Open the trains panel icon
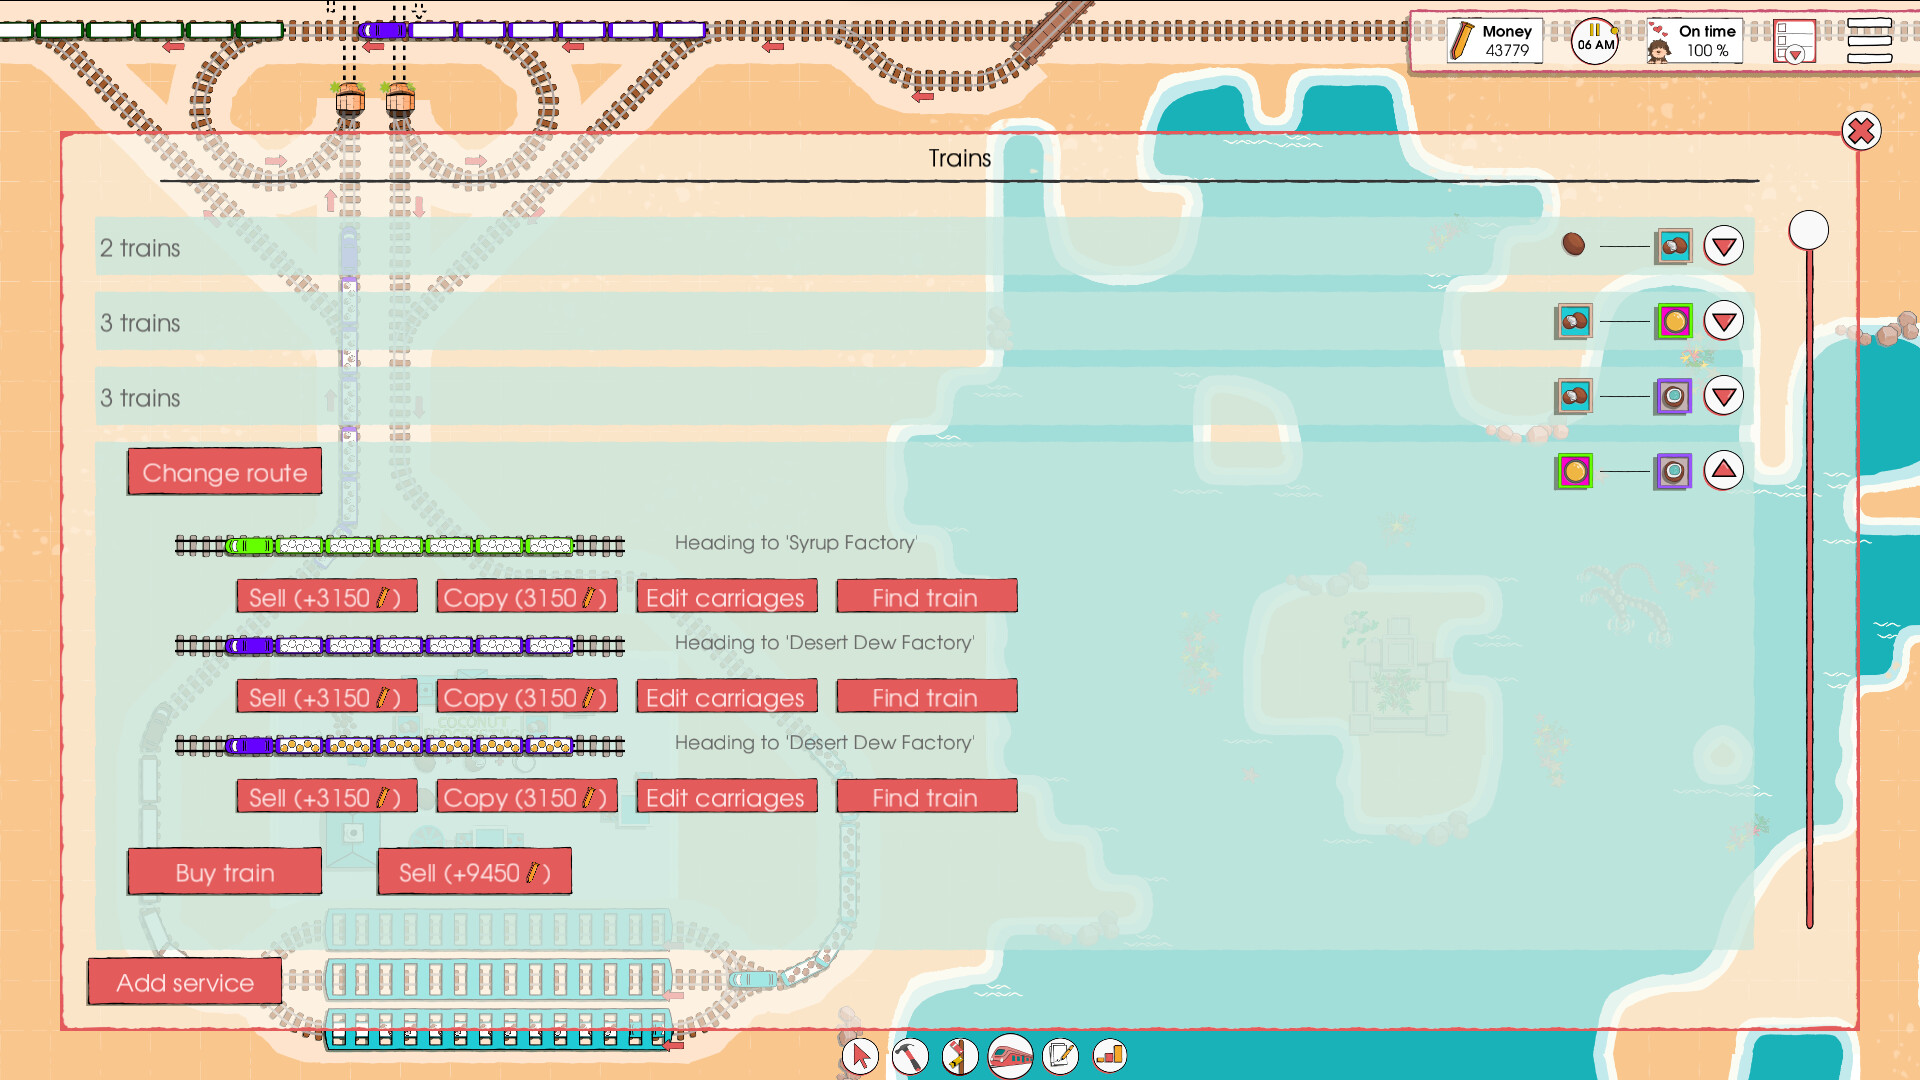The height and width of the screenshot is (1080, 1920). pyautogui.click(x=1010, y=1055)
